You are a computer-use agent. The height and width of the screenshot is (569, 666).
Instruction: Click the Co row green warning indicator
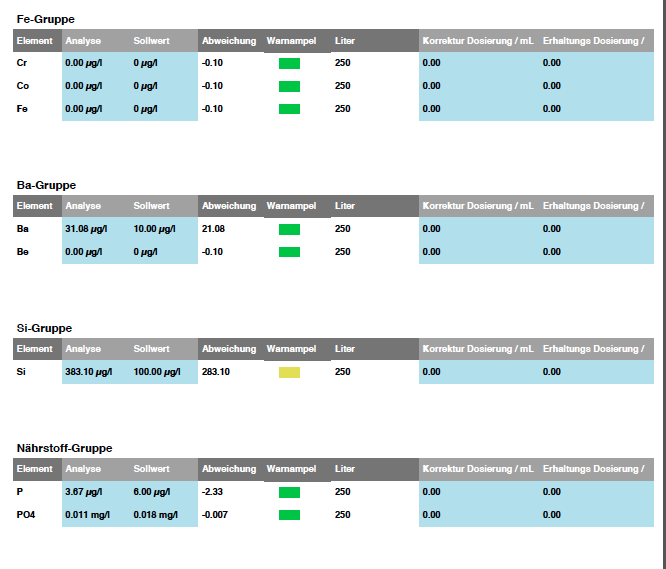(x=289, y=86)
